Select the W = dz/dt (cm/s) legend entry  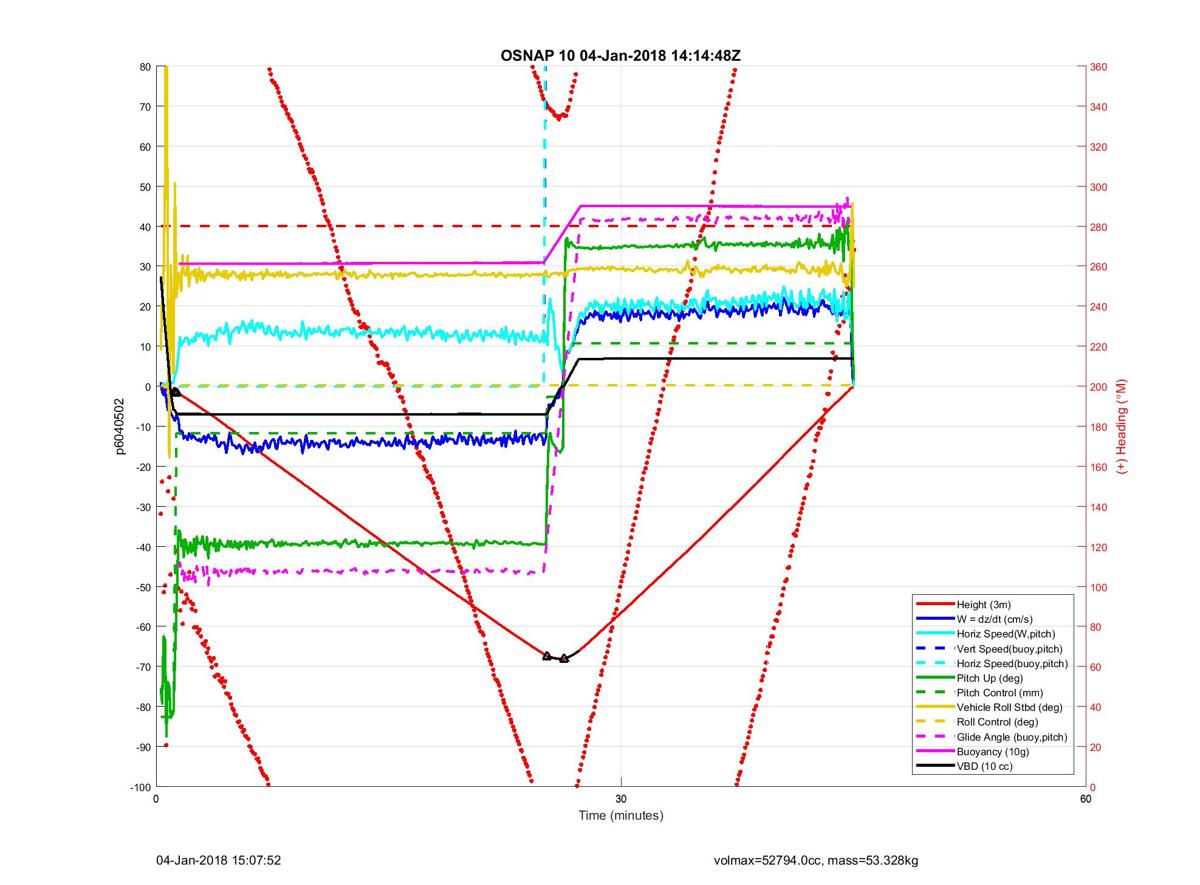(997, 618)
